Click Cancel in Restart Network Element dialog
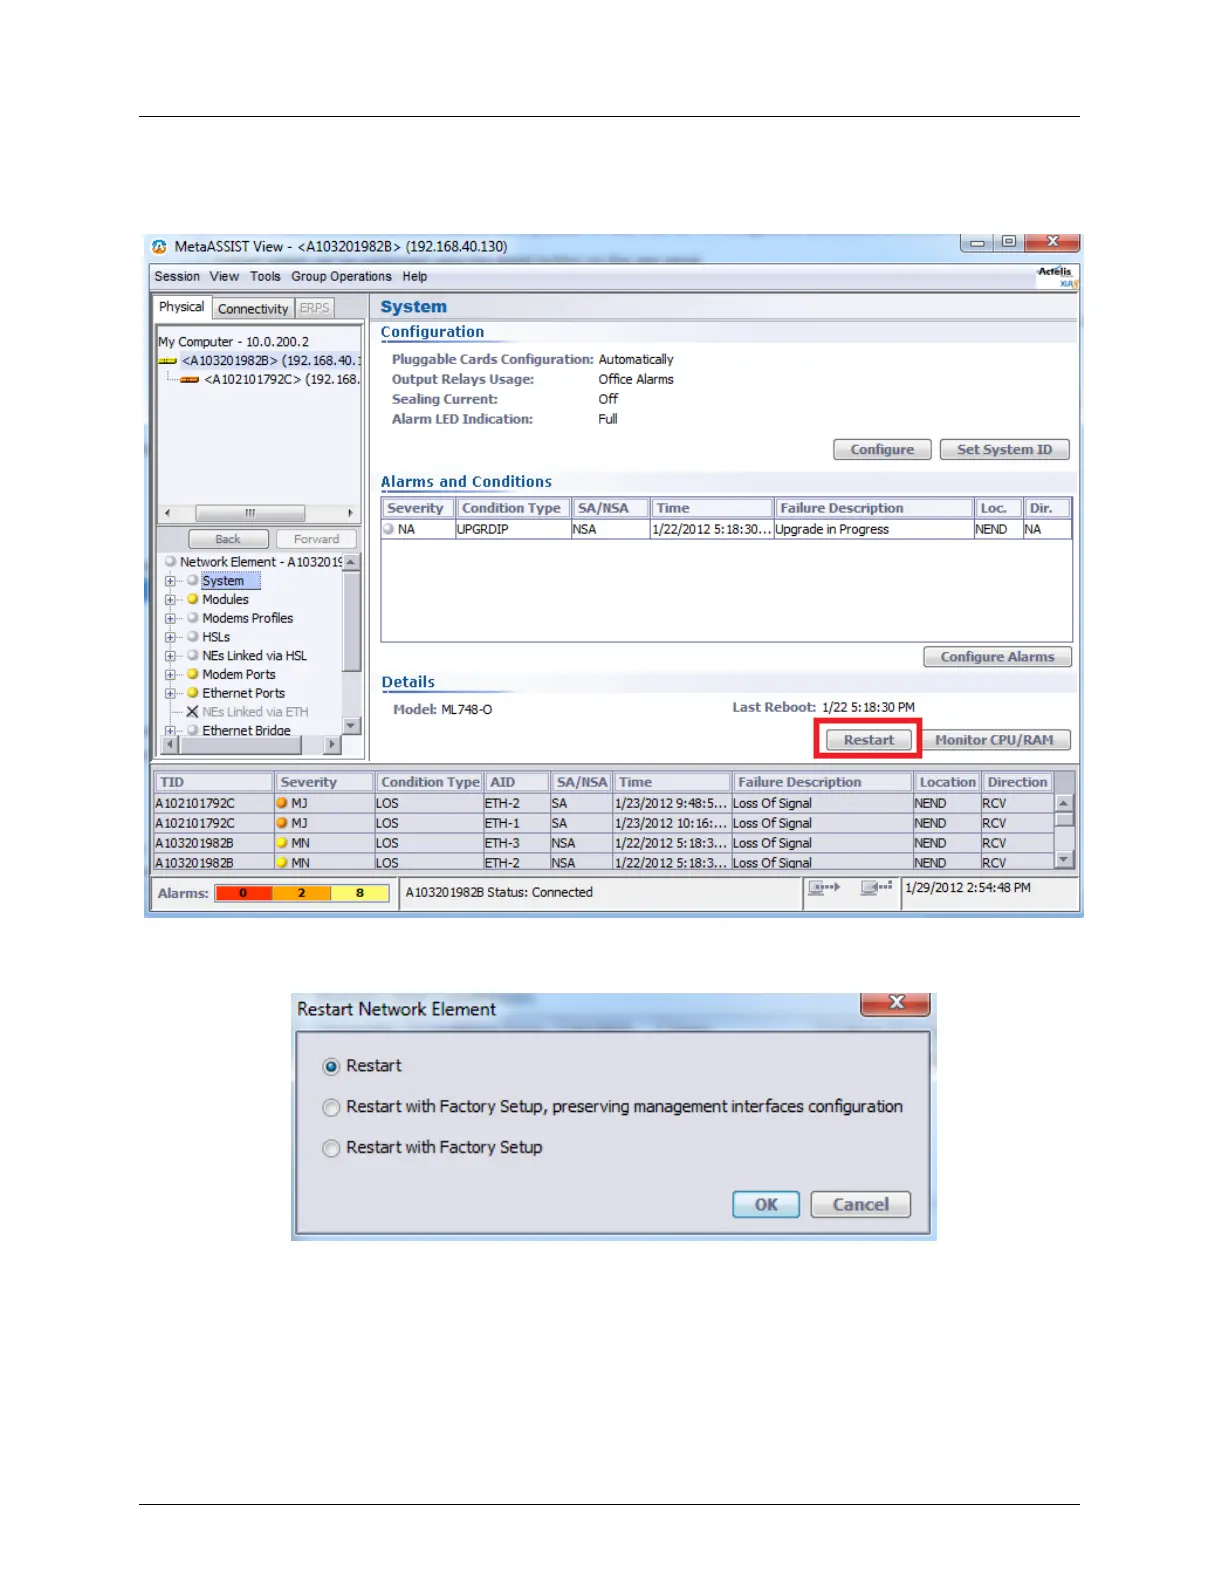Image resolution: width=1224 pixels, height=1584 pixels. click(x=860, y=1204)
